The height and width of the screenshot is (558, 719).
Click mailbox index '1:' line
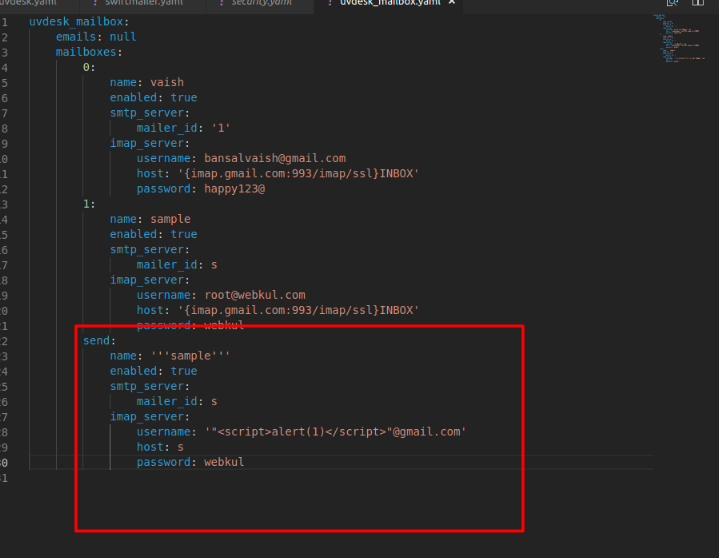[89, 204]
